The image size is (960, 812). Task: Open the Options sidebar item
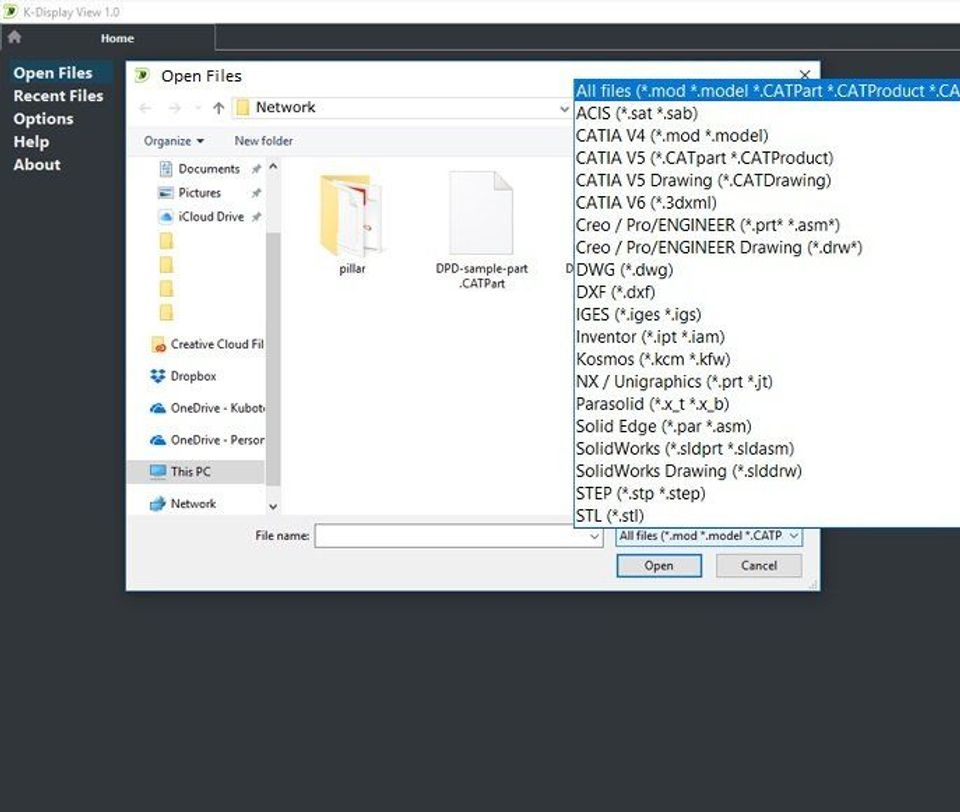[x=43, y=119]
